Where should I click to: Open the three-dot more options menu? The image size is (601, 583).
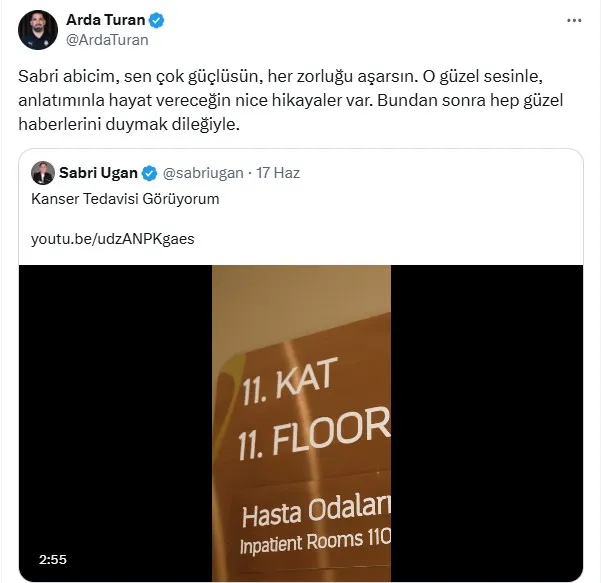point(574,21)
